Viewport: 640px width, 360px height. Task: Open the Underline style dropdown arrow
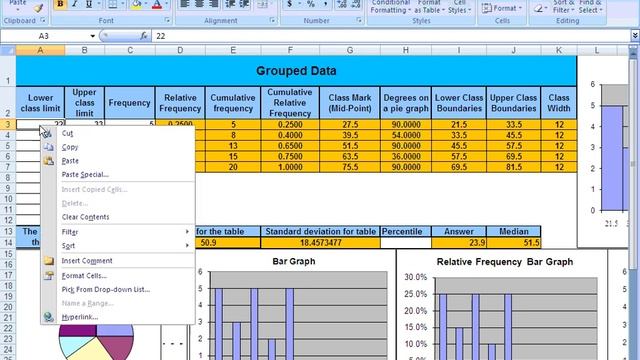[x=99, y=4]
